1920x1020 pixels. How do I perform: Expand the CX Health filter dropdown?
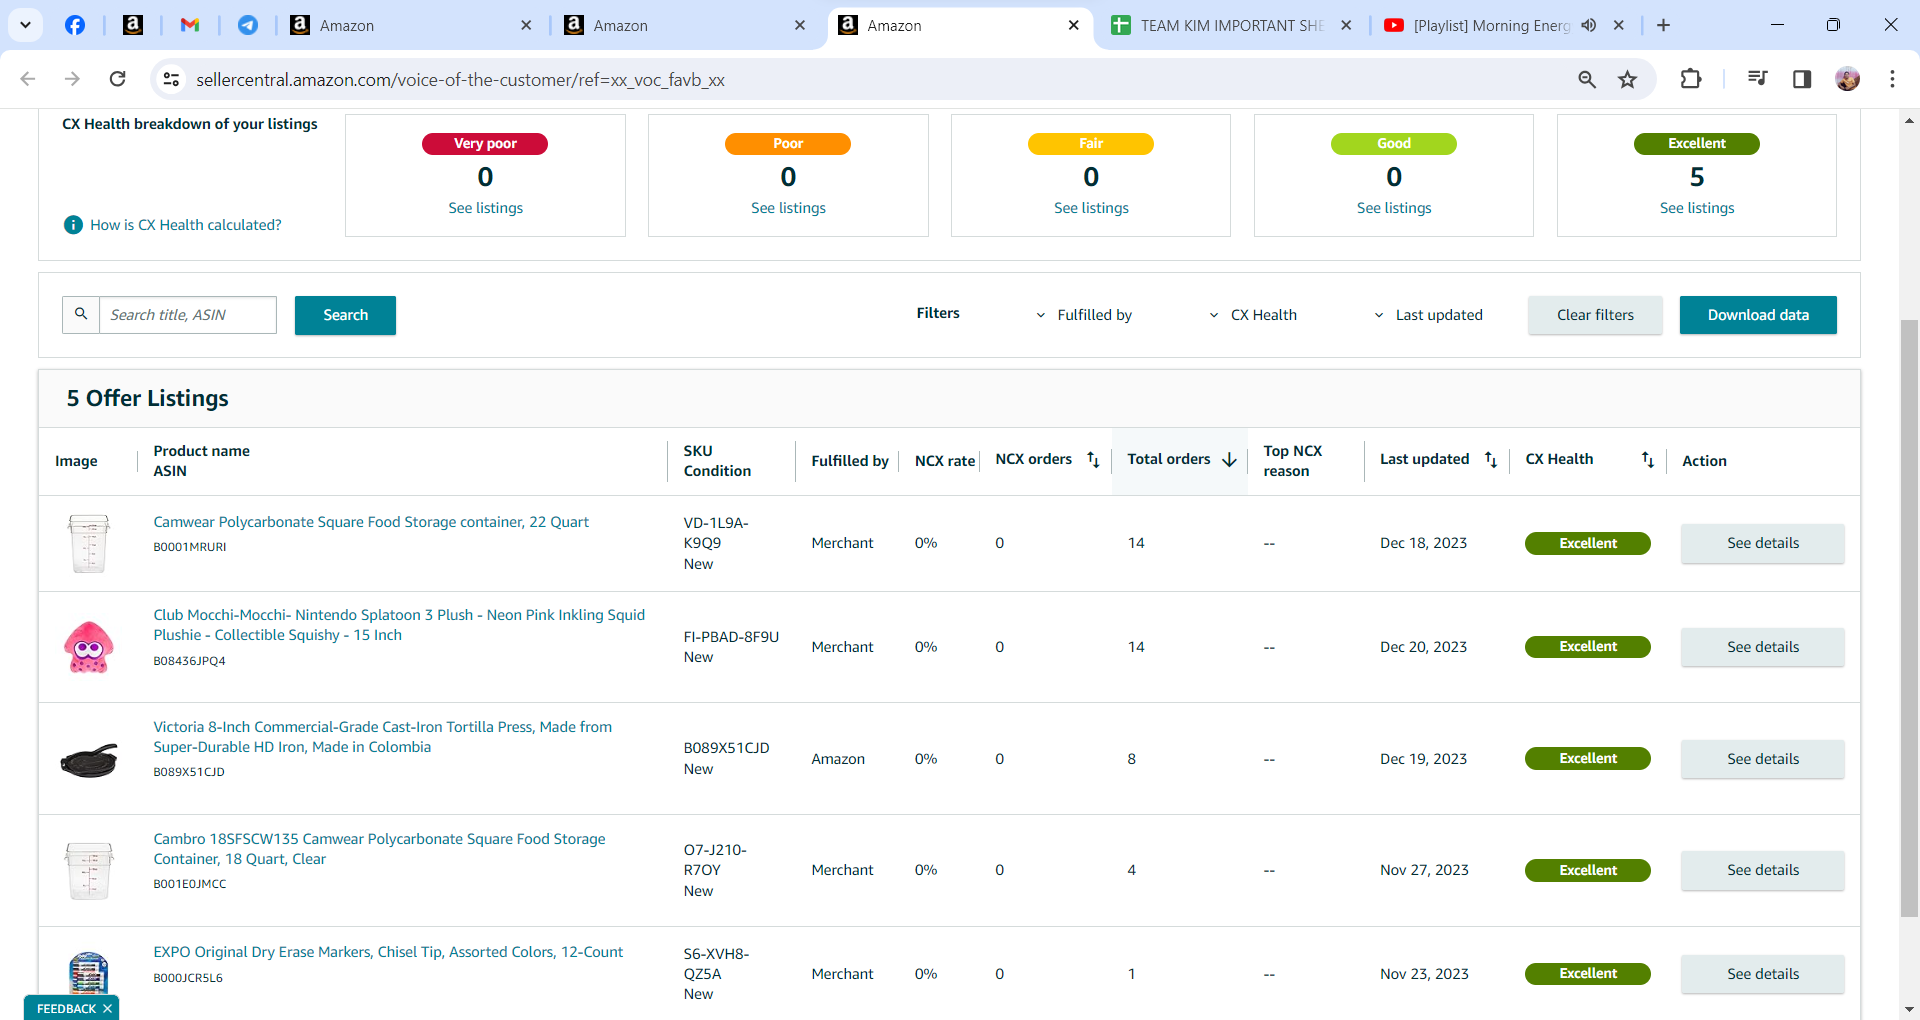coord(1253,315)
